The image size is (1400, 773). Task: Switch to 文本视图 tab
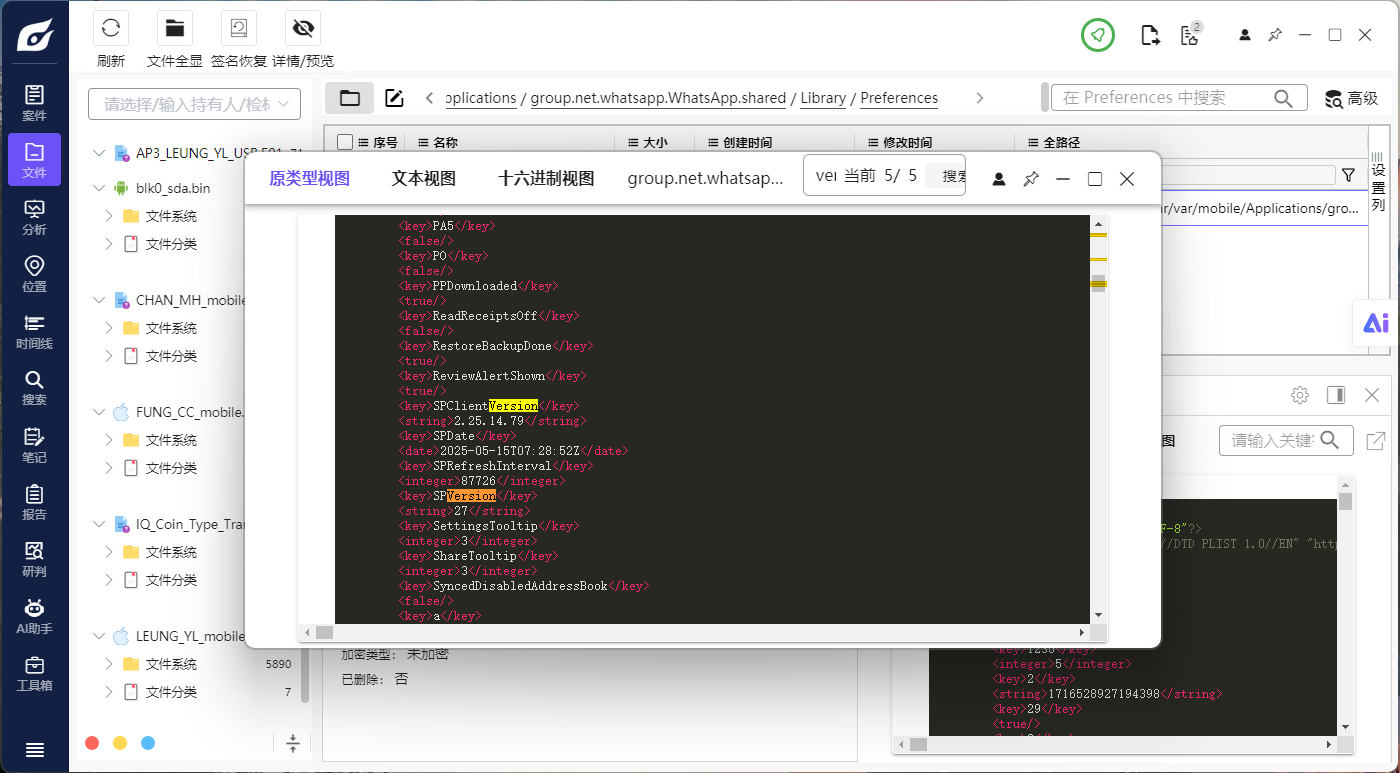coord(424,179)
